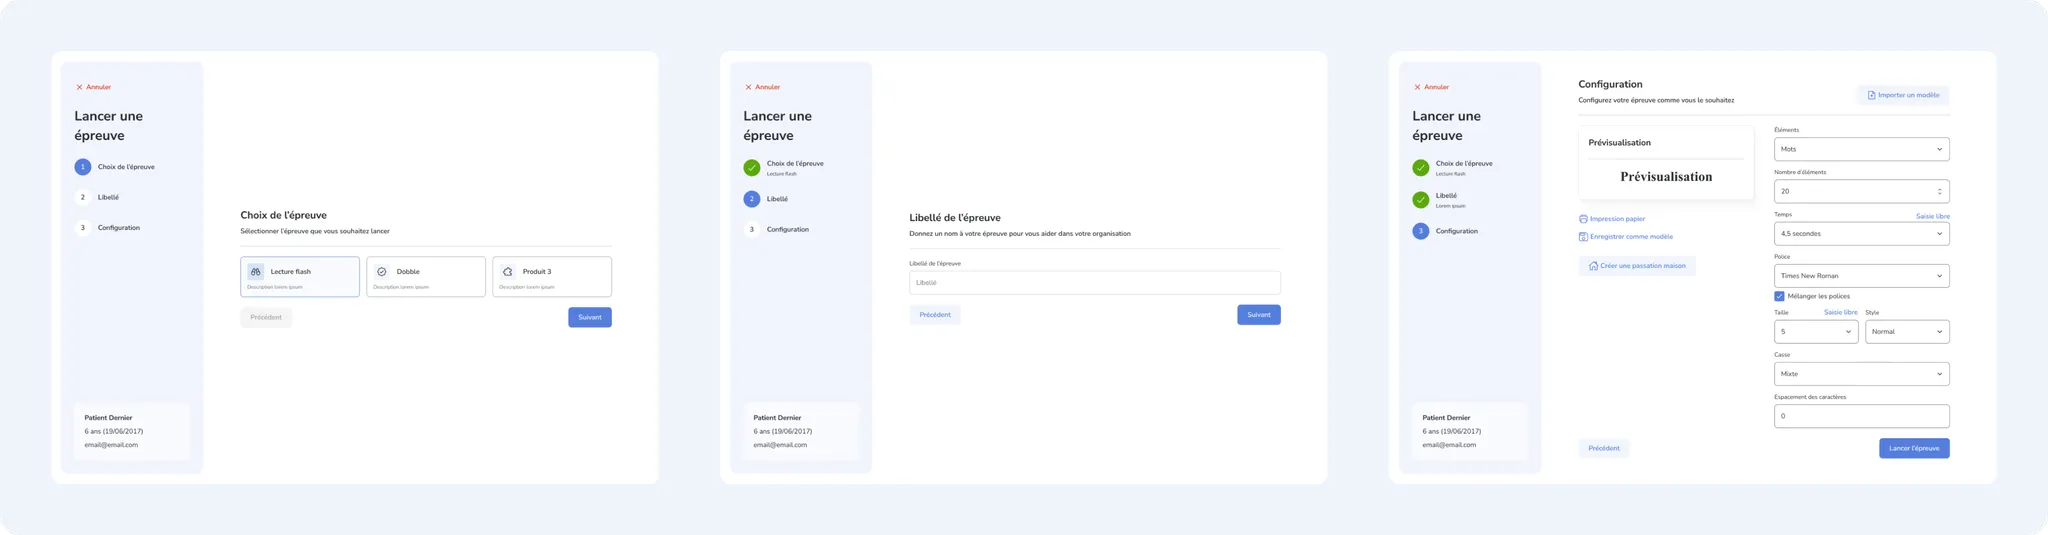Open the Temps dropdown showing 4,5 secondes
Viewport: 2048px width, 535px height.
pos(1862,233)
